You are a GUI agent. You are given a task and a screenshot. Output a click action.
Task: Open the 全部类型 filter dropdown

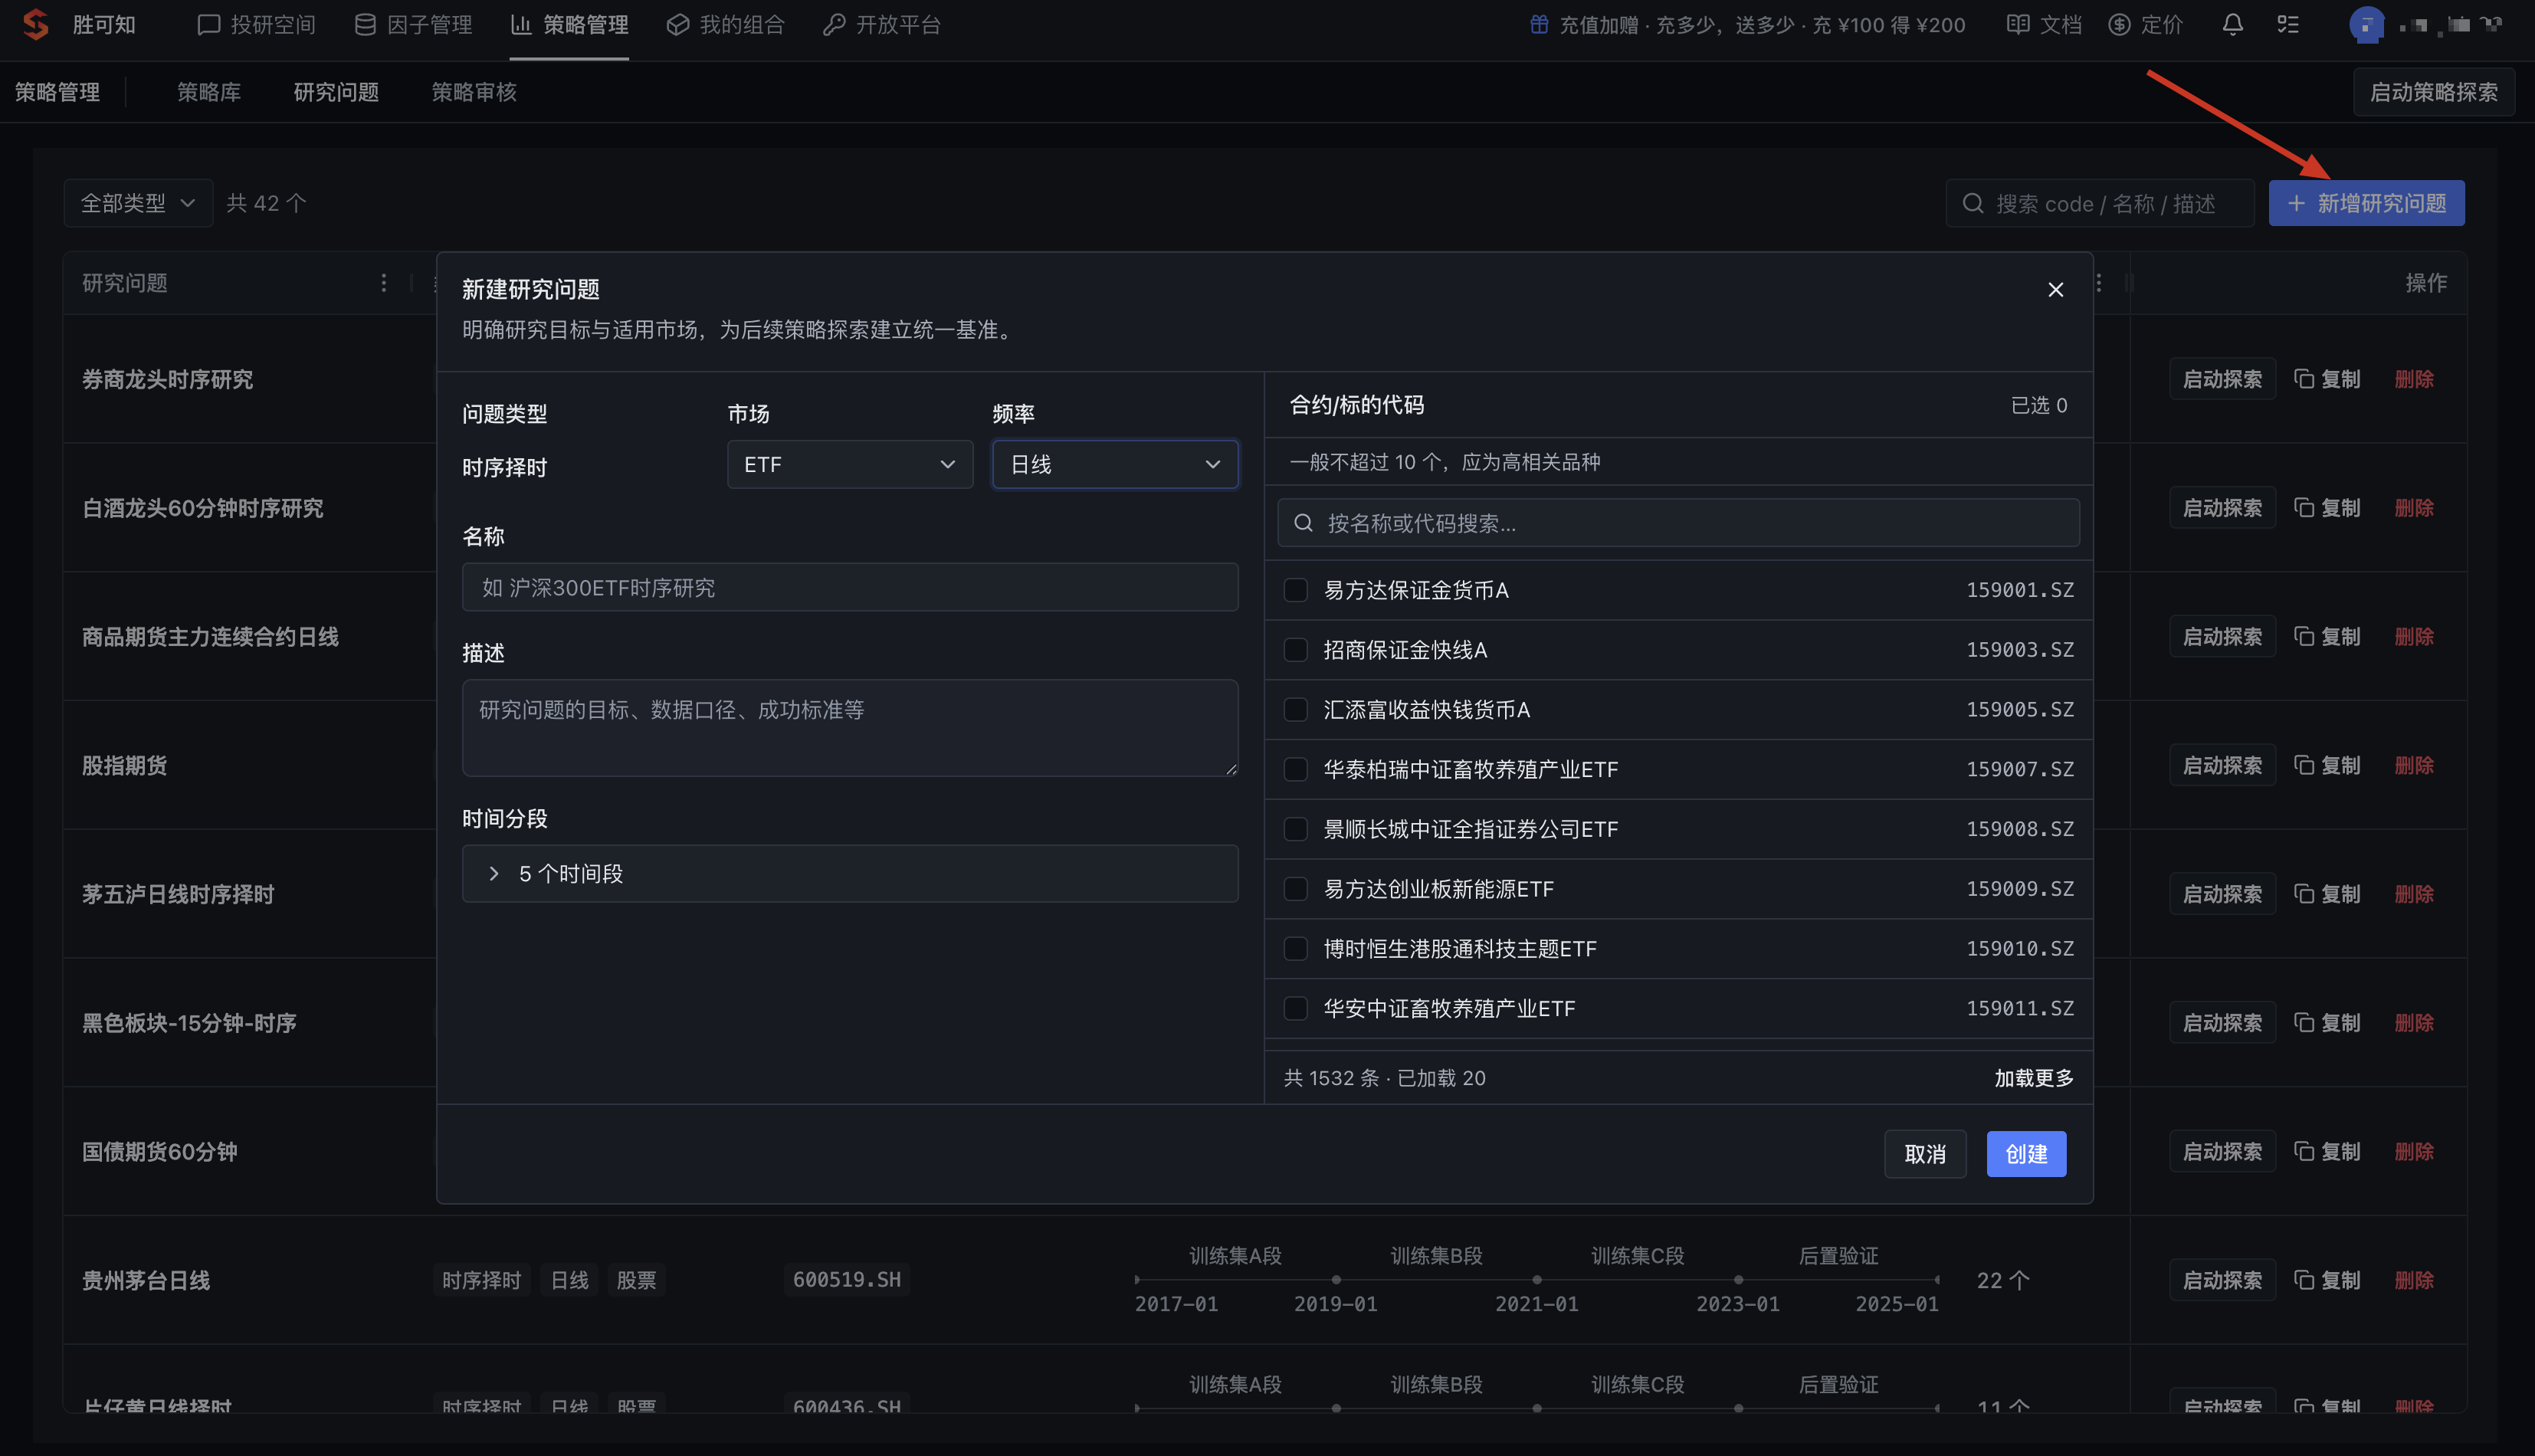(x=138, y=204)
